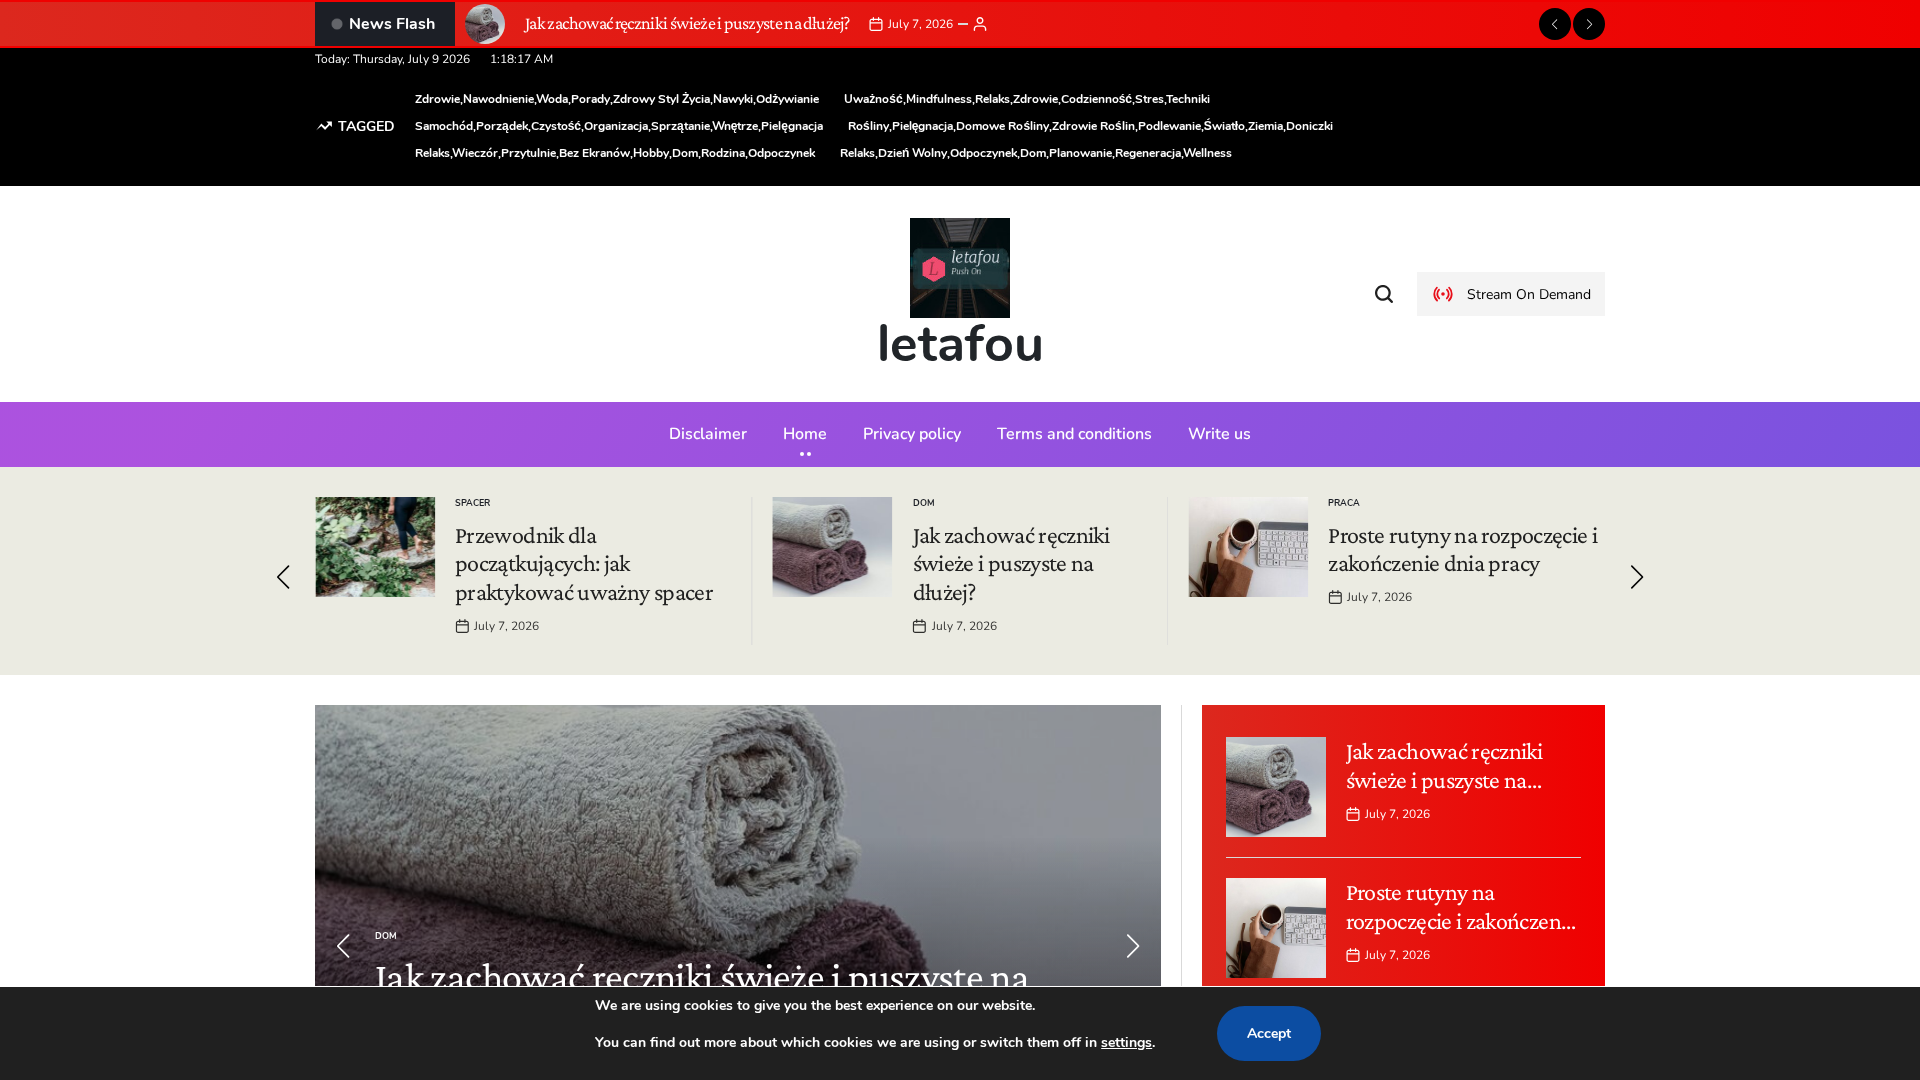The width and height of the screenshot is (1920, 1080).
Task: Open the main slider headline Jak zachować ręczniki
Action: click(x=702, y=974)
